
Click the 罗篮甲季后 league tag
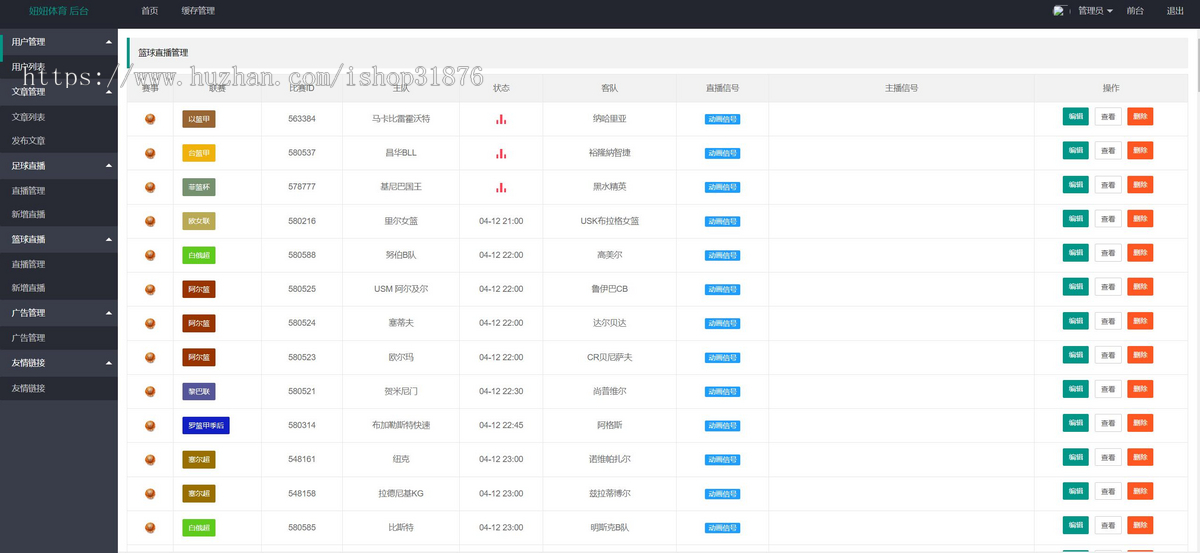[207, 425]
